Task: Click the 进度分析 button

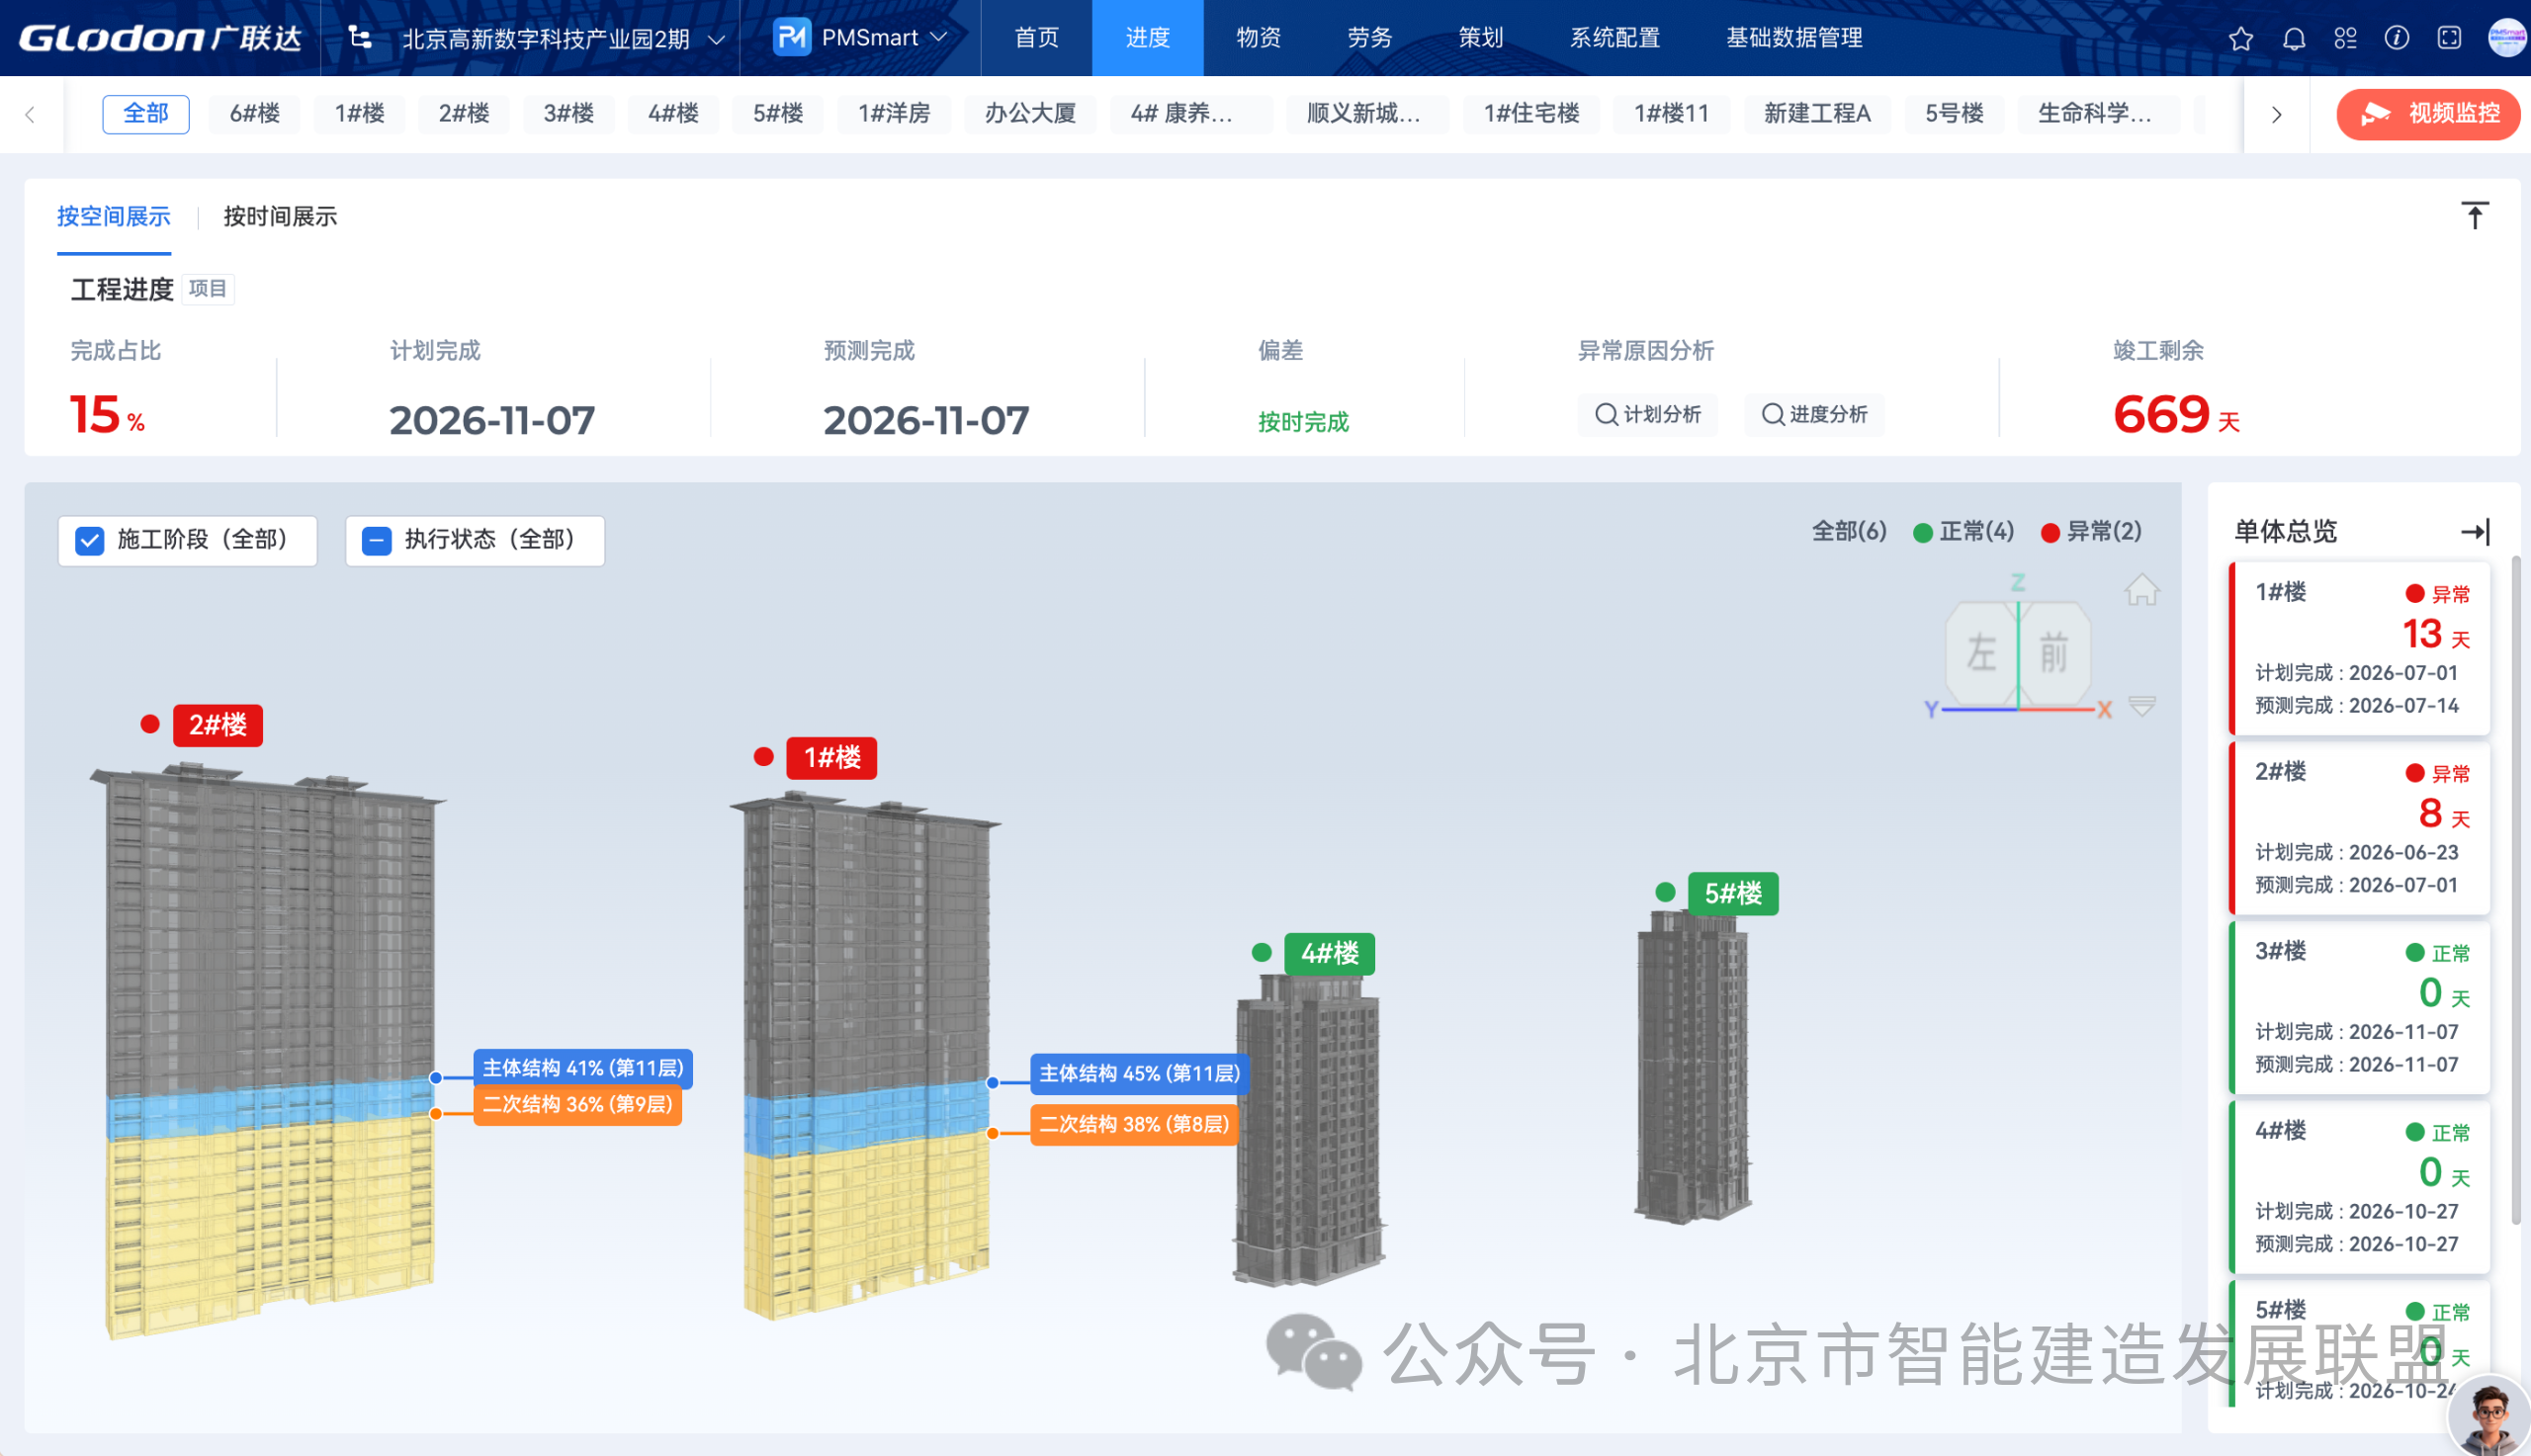Action: pyautogui.click(x=1813, y=415)
